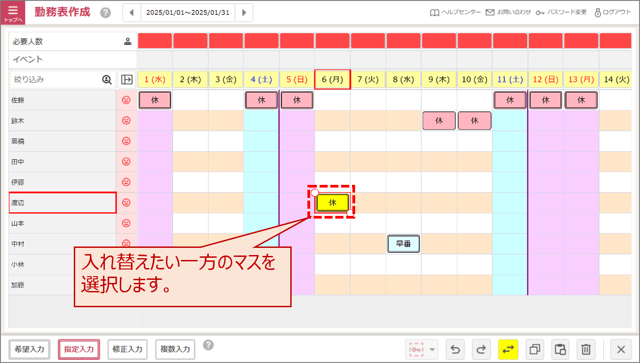Click the undo arrow icon
The image size is (640, 363).
click(x=455, y=350)
